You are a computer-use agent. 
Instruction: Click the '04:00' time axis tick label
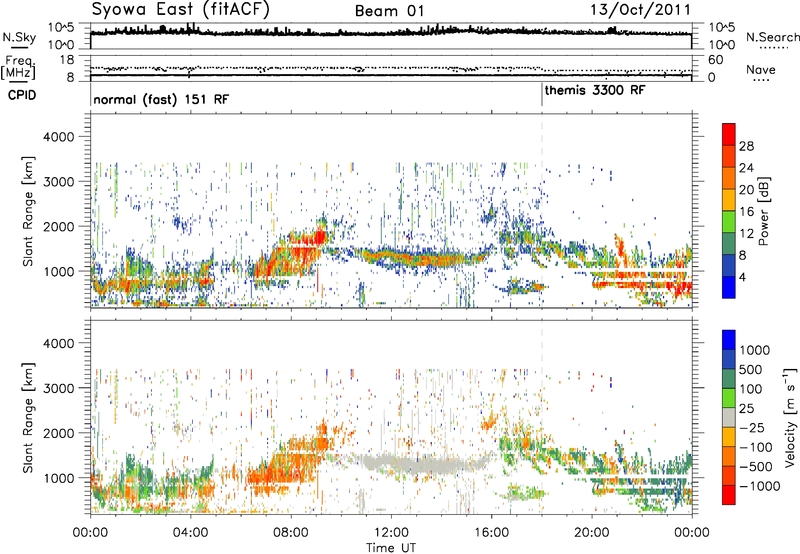click(190, 533)
